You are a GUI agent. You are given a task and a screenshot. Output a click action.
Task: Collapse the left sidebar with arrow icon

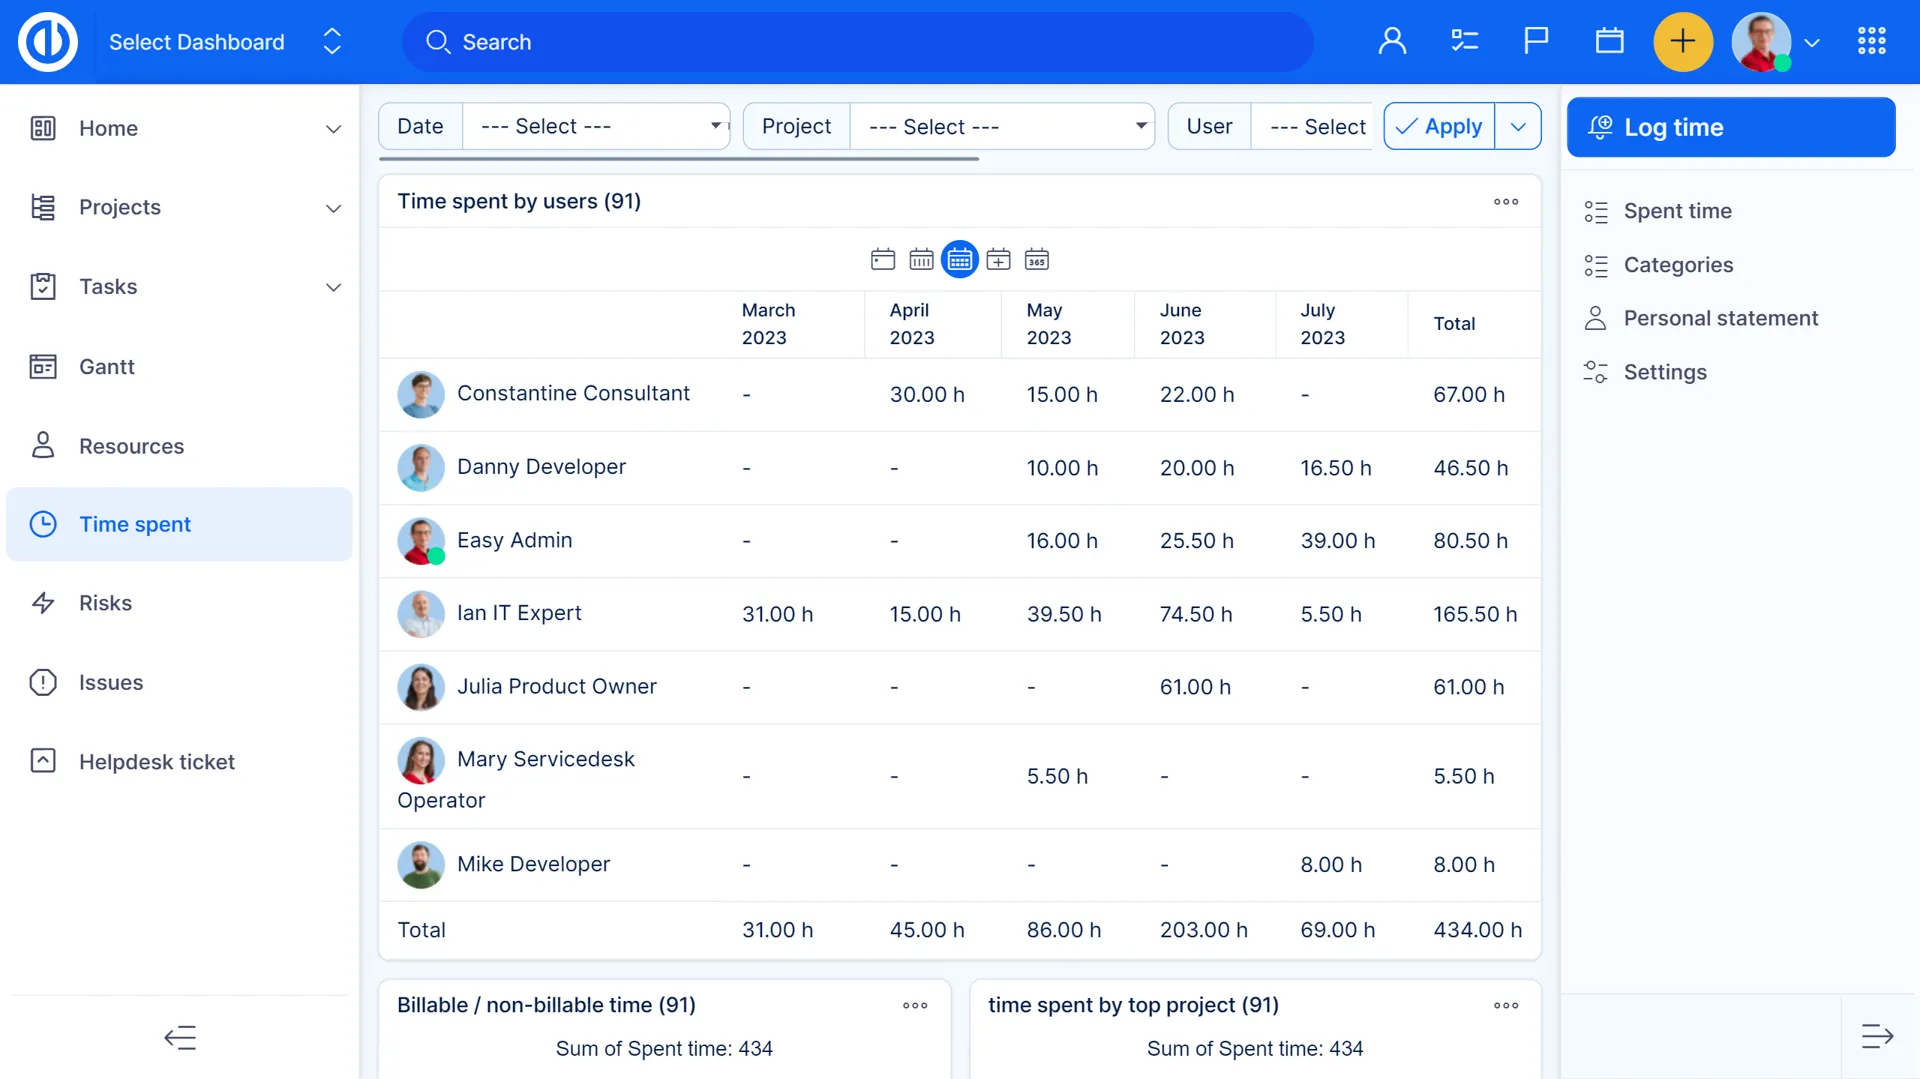coord(180,1037)
